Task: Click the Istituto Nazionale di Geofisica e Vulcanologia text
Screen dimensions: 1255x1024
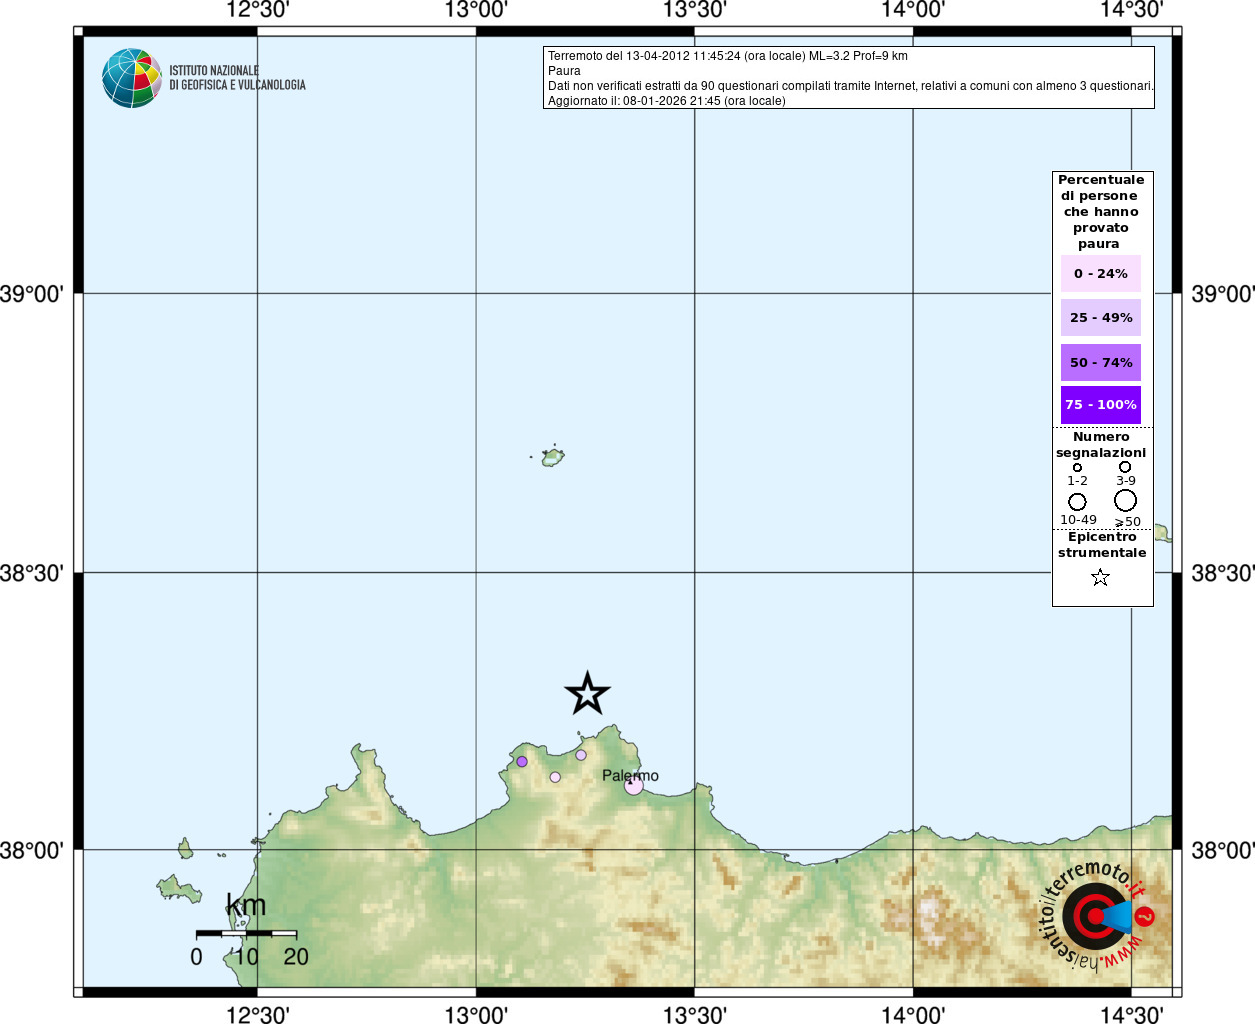Action: pyautogui.click(x=237, y=78)
